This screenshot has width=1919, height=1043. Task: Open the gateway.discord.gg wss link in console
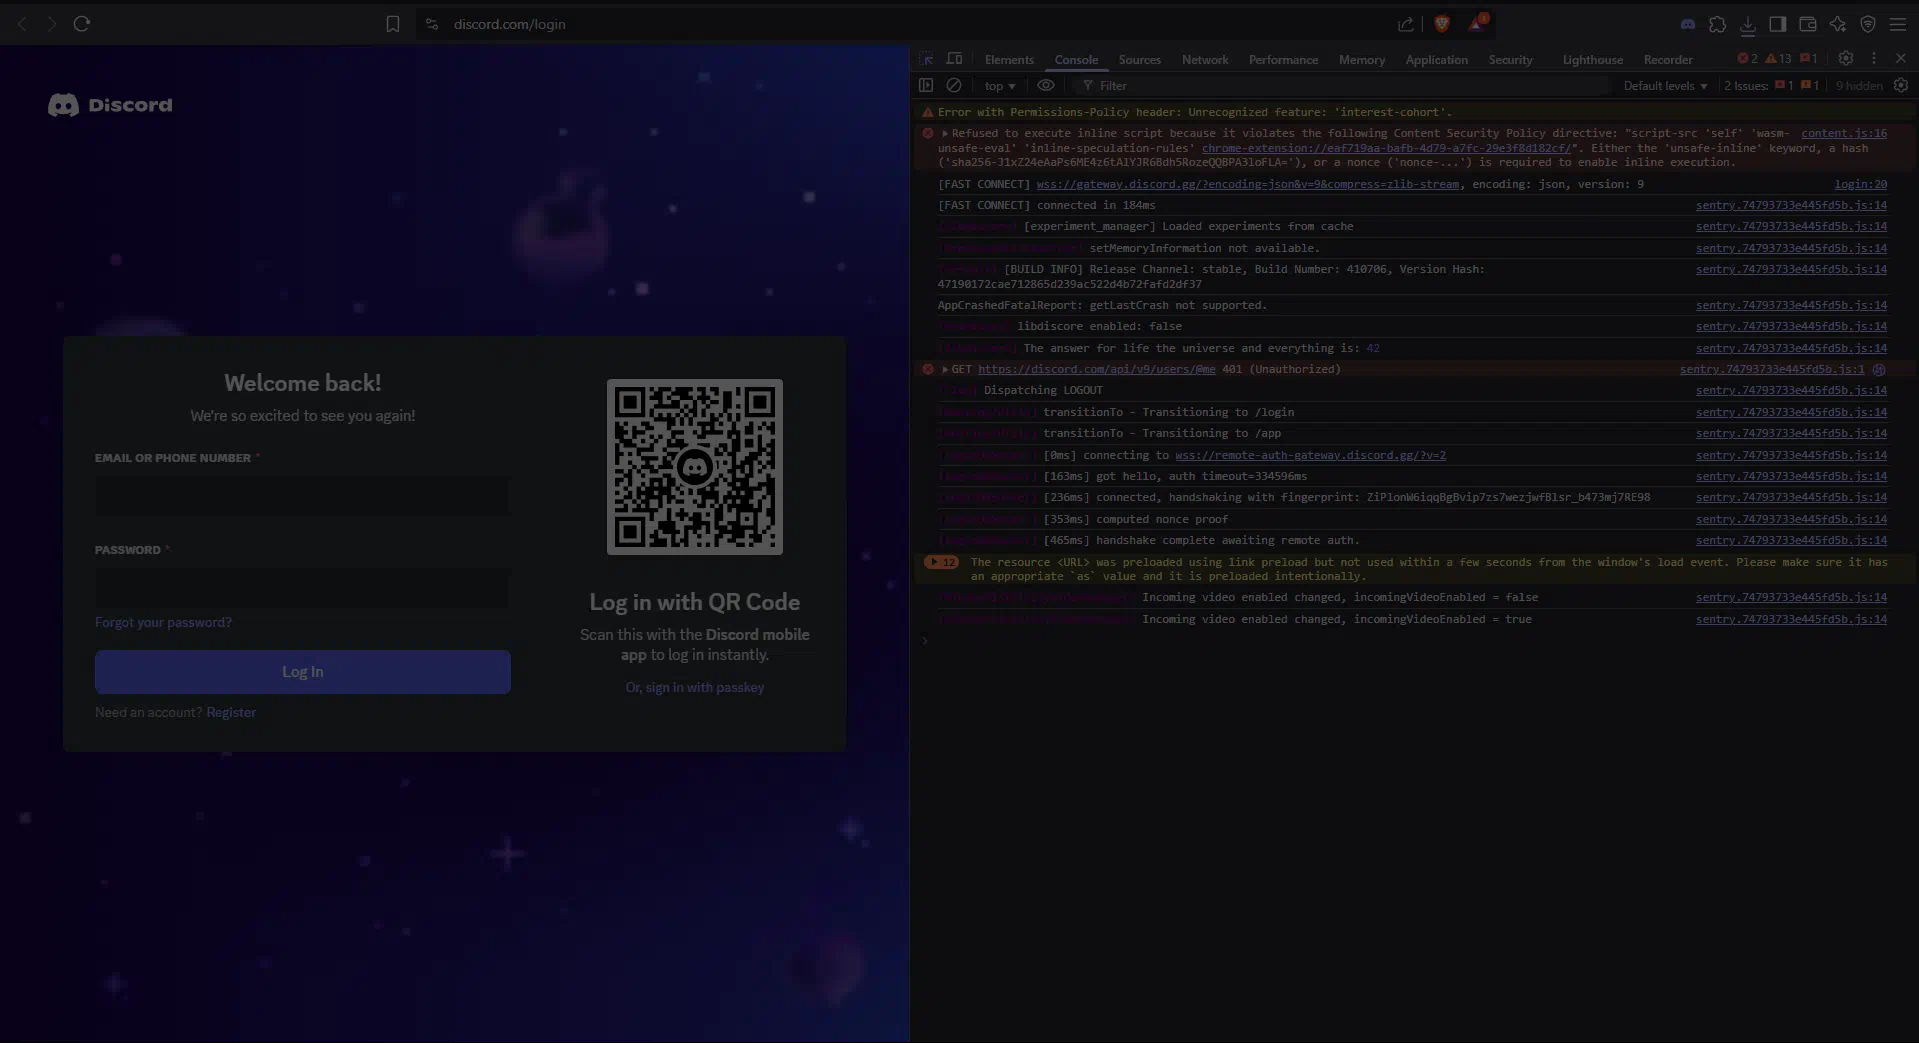point(1247,184)
